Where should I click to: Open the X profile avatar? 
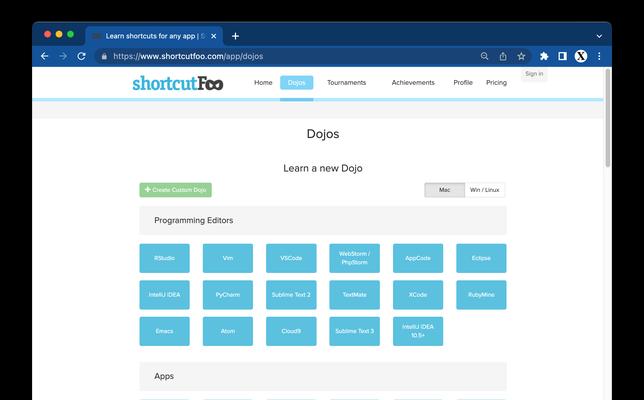click(x=581, y=56)
